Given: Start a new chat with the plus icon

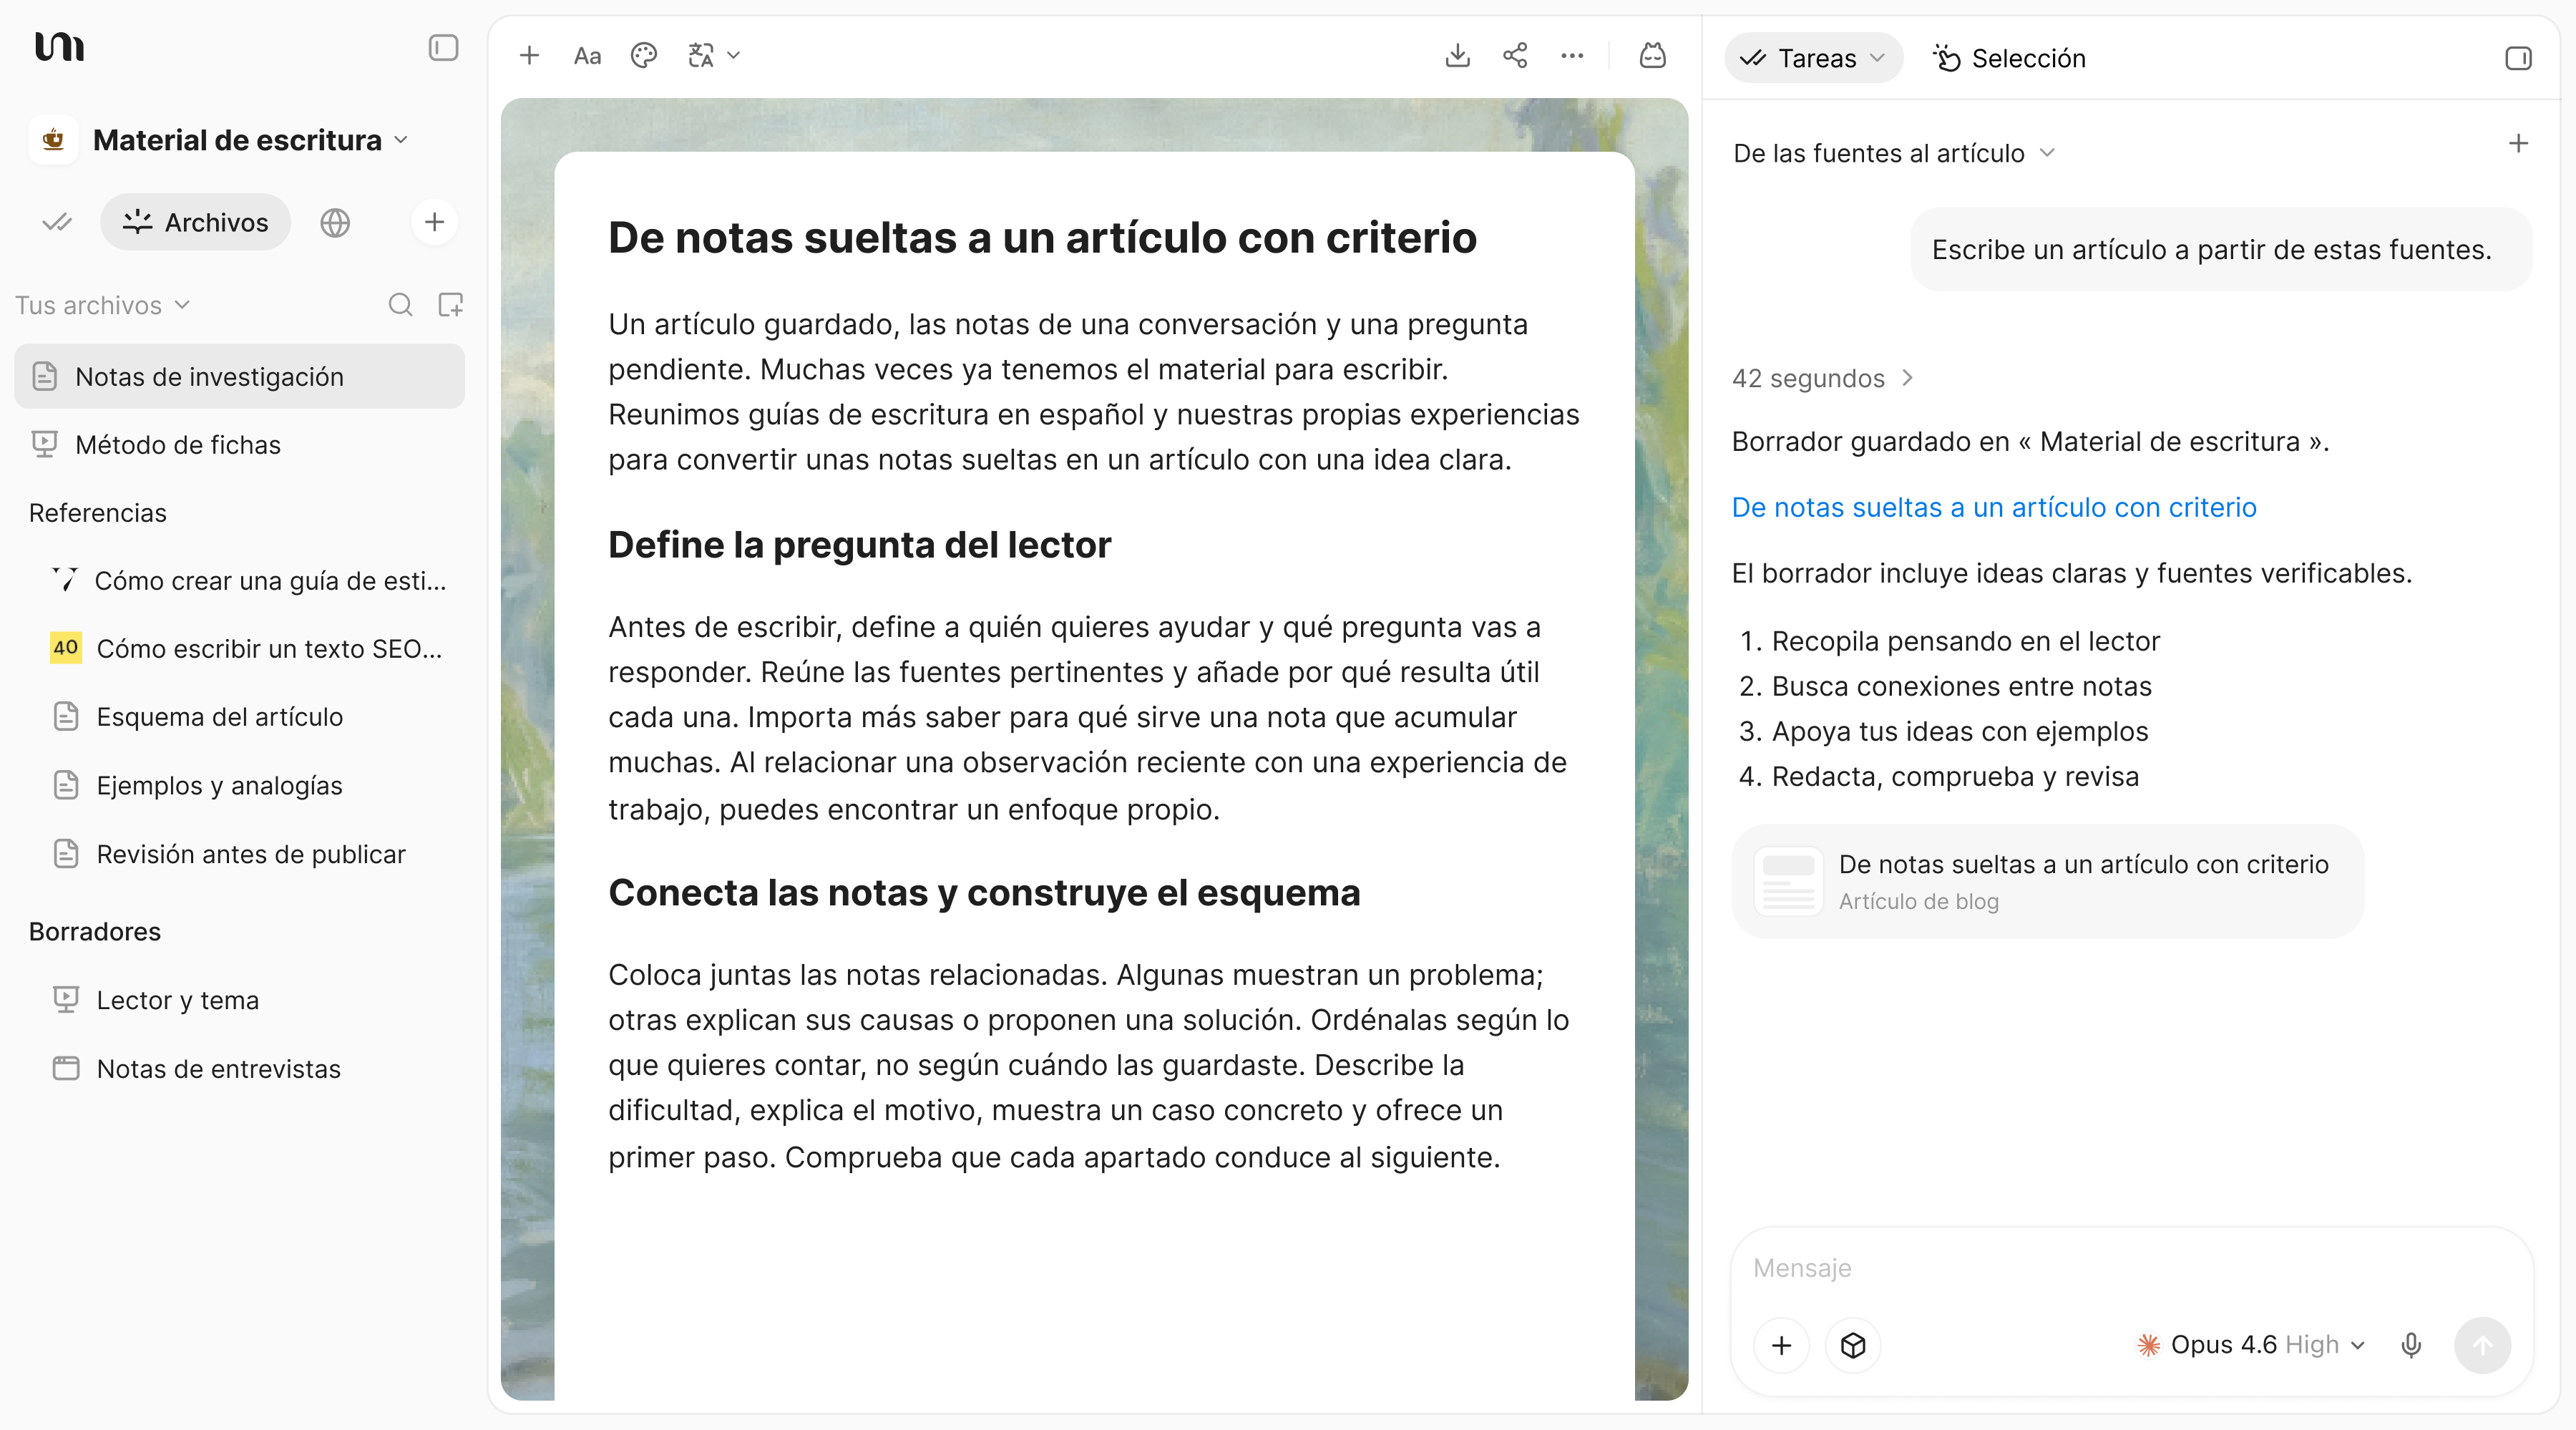Looking at the screenshot, I should click(x=2518, y=144).
